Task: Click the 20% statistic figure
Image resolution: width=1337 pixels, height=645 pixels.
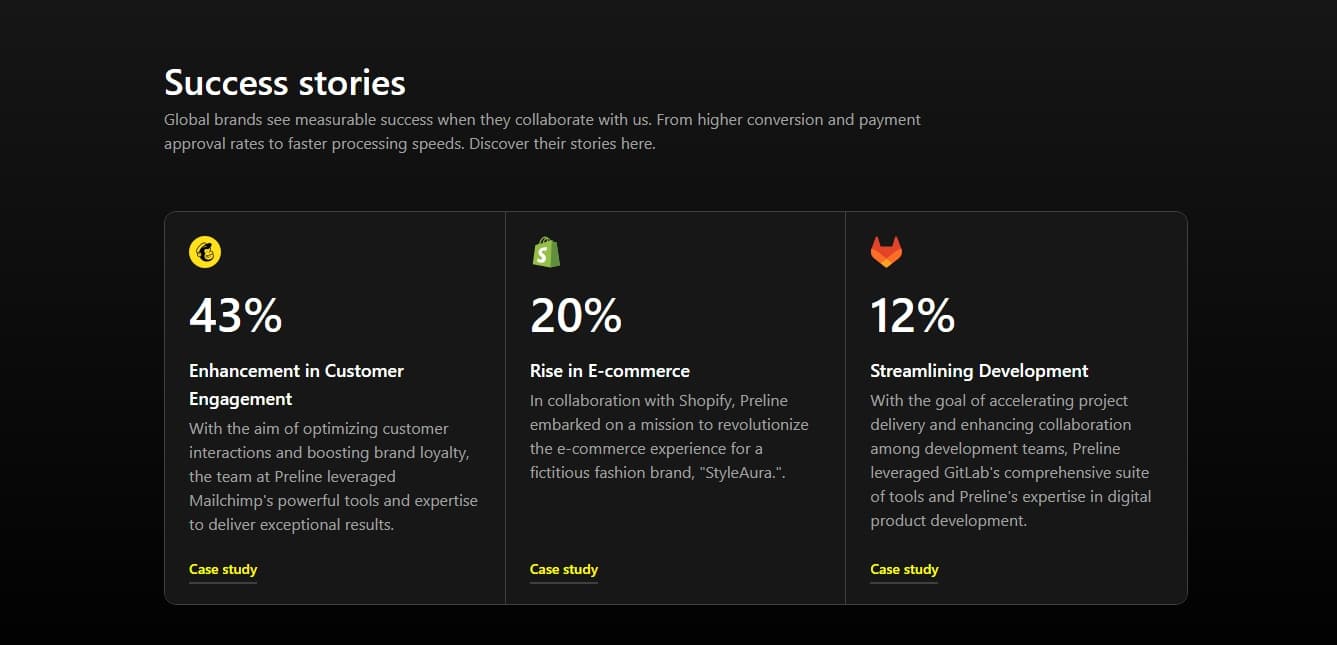Action: click(x=576, y=316)
